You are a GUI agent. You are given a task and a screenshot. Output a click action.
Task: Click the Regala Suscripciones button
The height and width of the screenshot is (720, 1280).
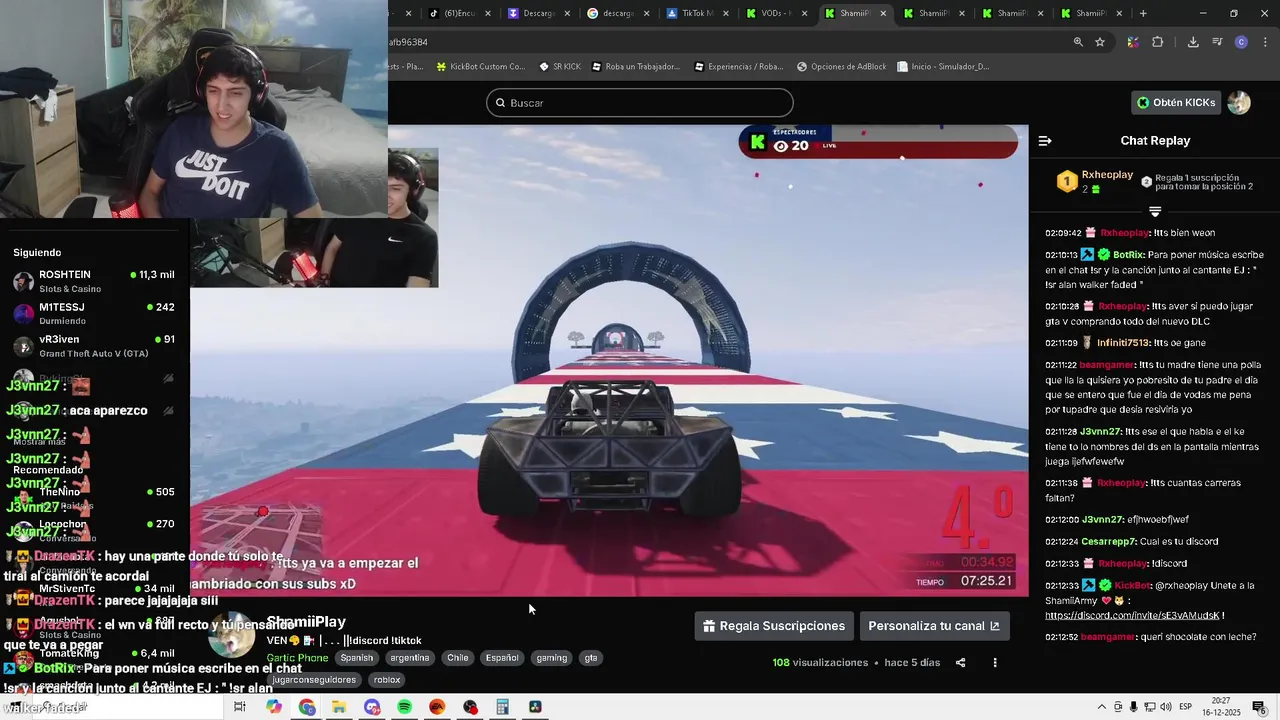tap(774, 626)
